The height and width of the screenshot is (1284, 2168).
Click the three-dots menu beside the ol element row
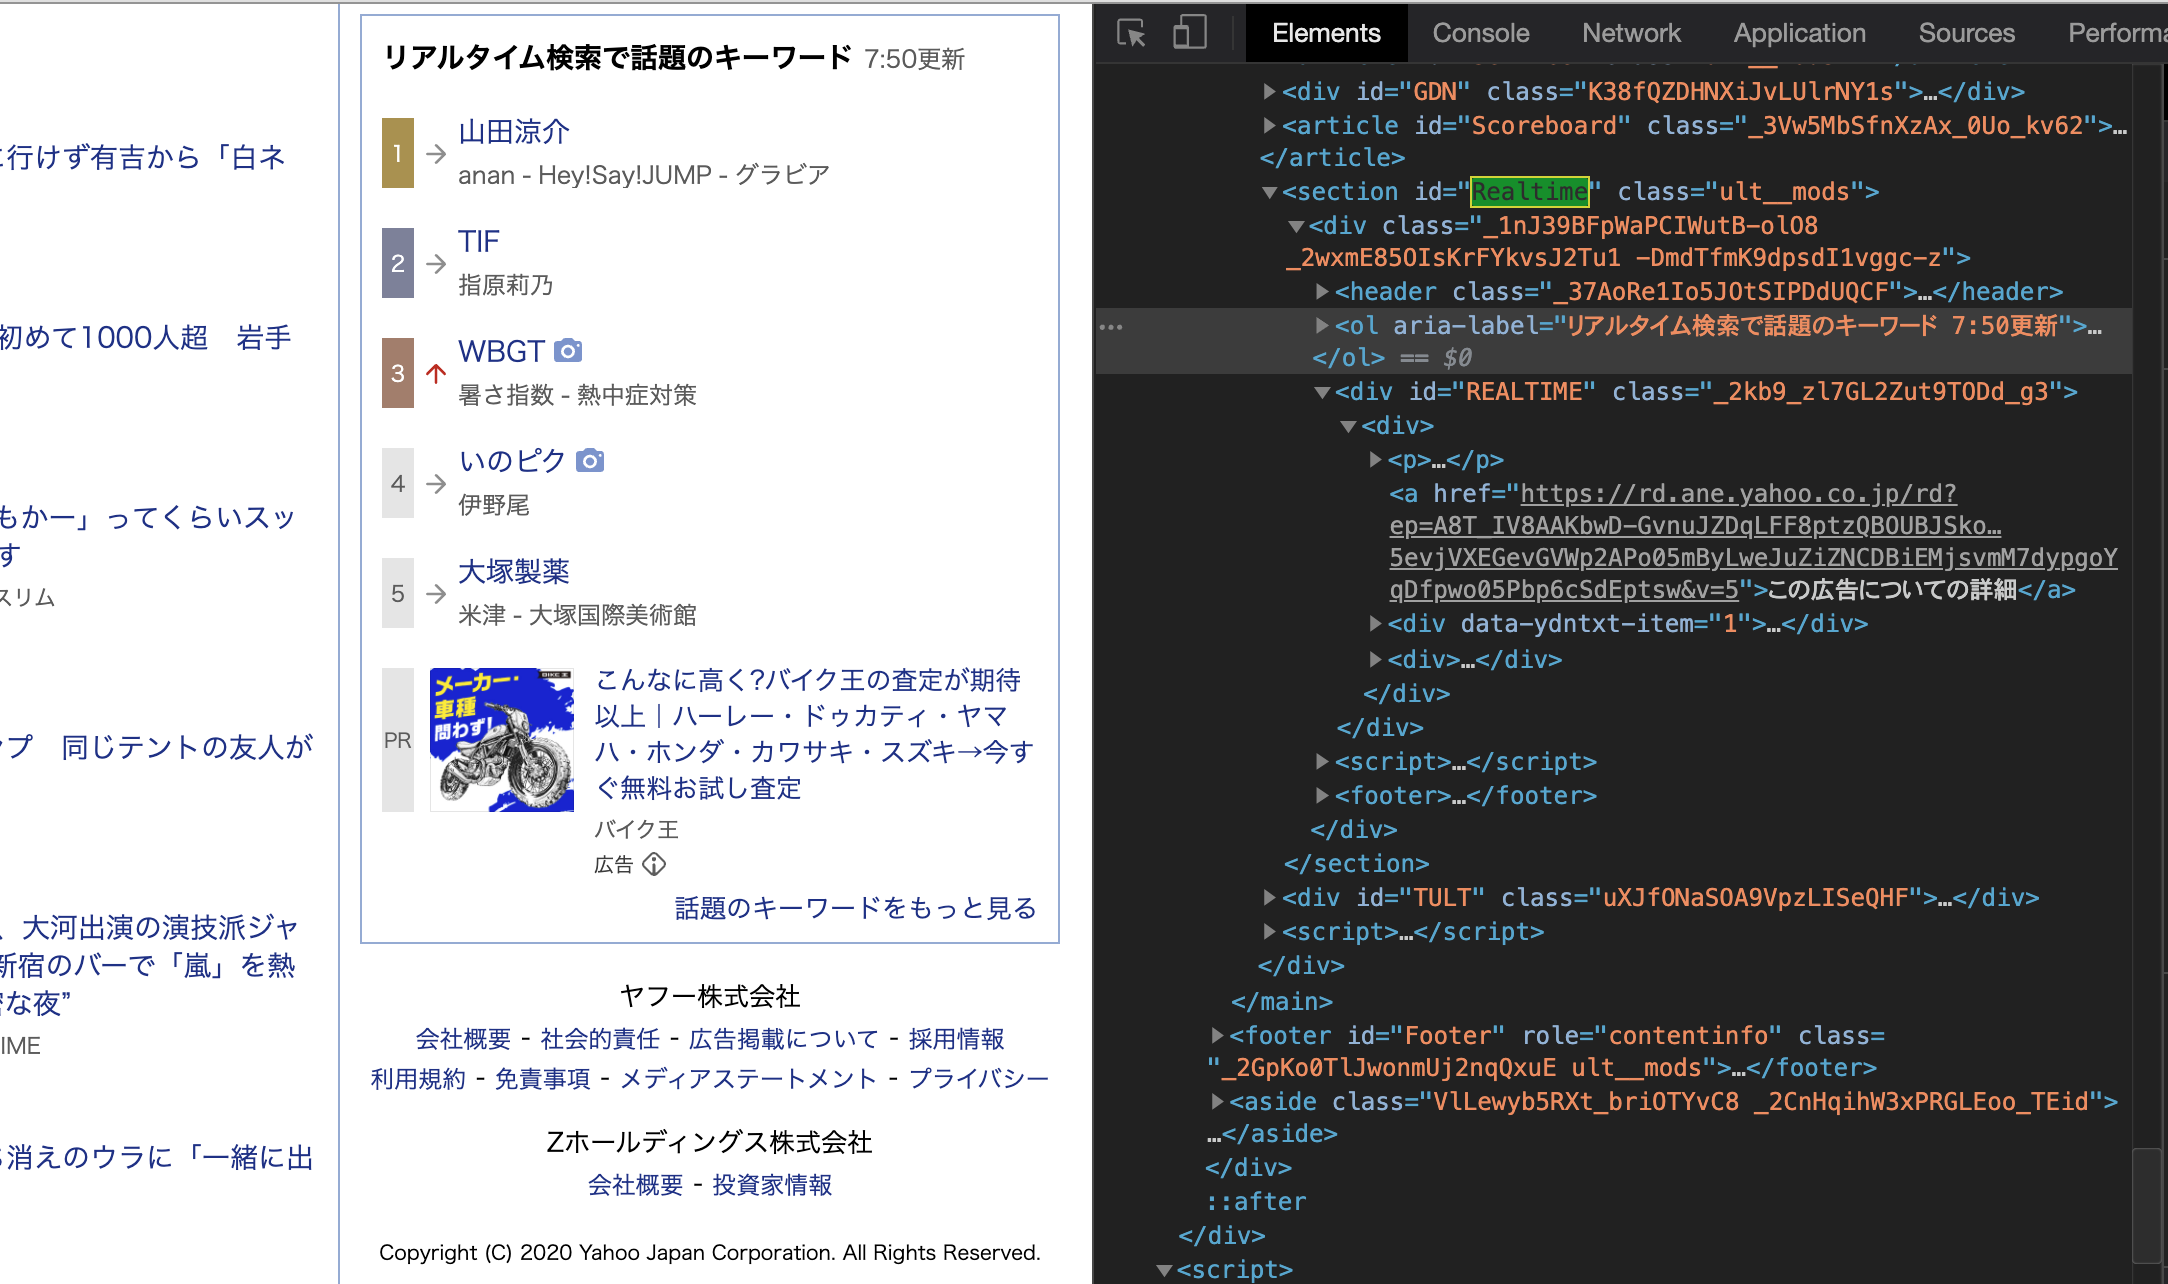(x=1111, y=327)
